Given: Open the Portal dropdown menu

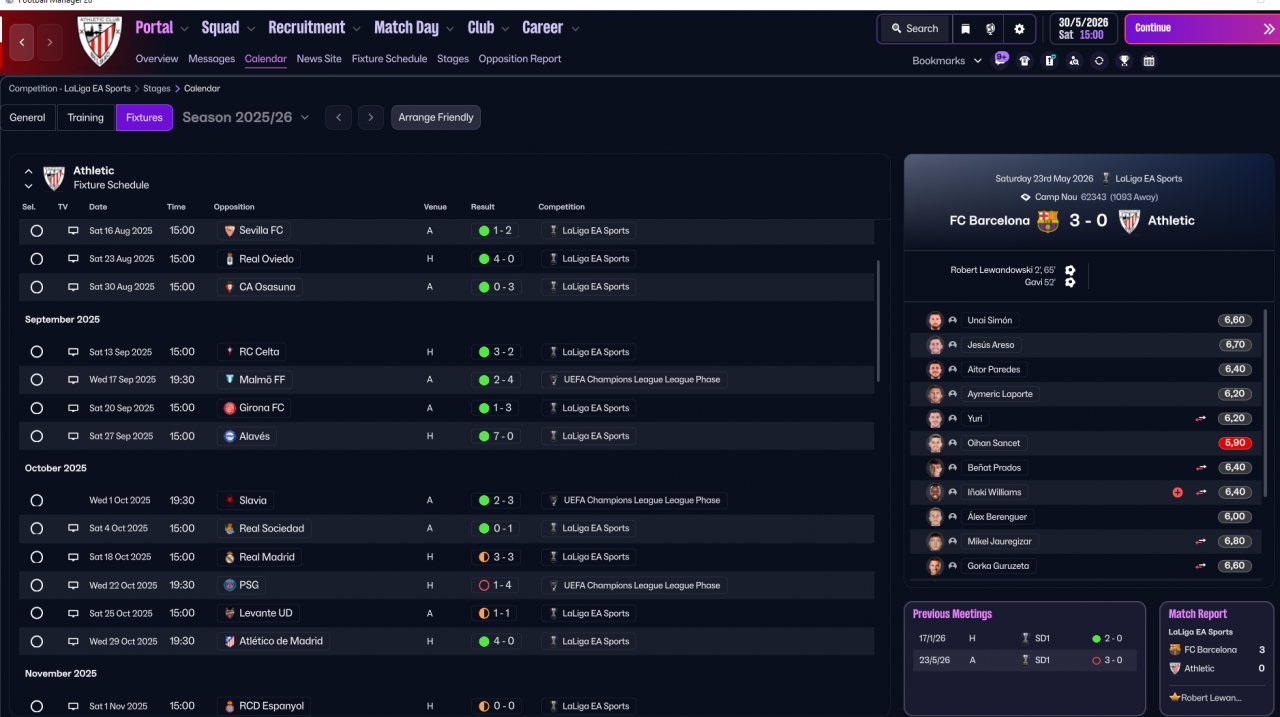Looking at the screenshot, I should coord(161,28).
